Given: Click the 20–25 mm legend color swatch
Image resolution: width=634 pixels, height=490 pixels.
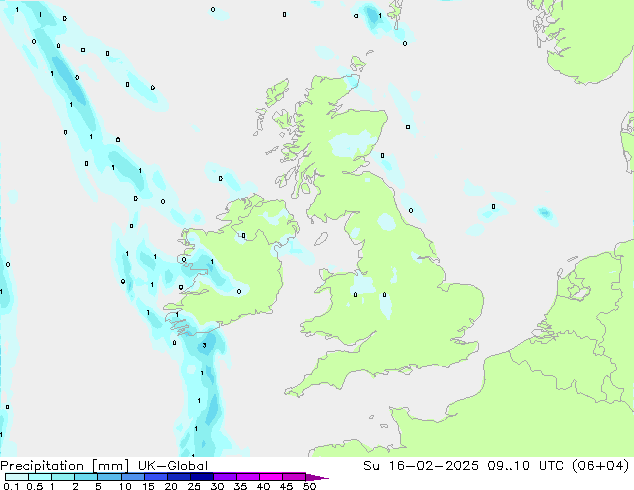Looking at the screenshot, I should point(179,477).
